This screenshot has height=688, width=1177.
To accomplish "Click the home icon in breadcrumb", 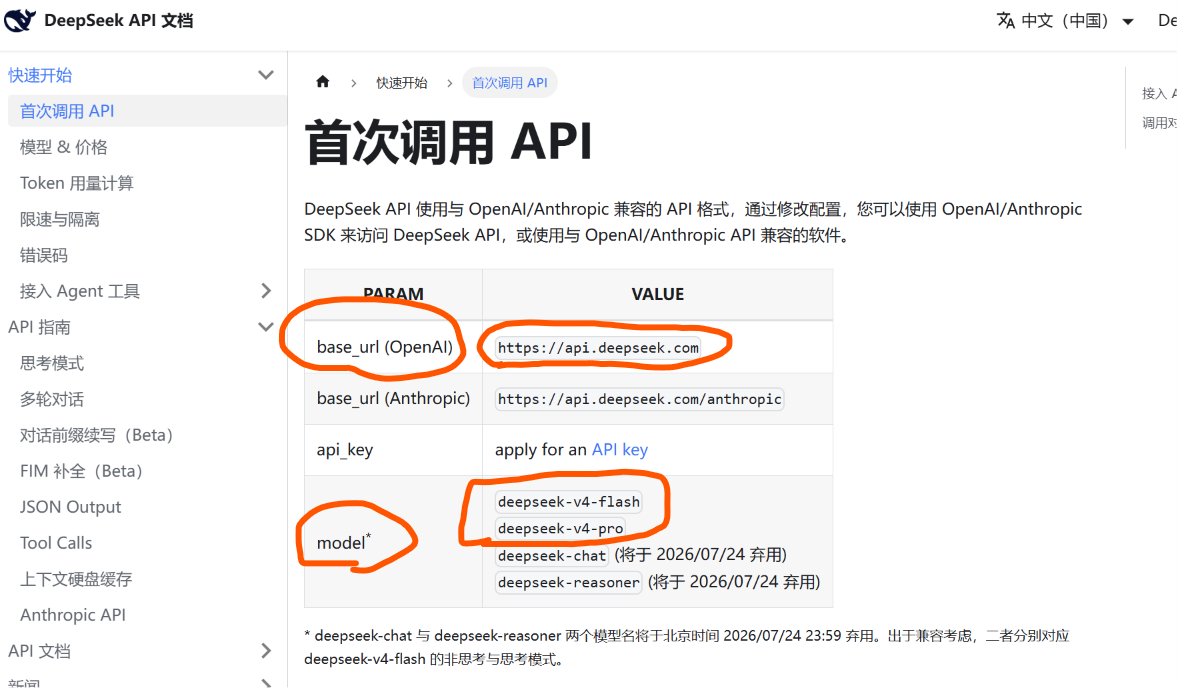I will pos(323,82).
